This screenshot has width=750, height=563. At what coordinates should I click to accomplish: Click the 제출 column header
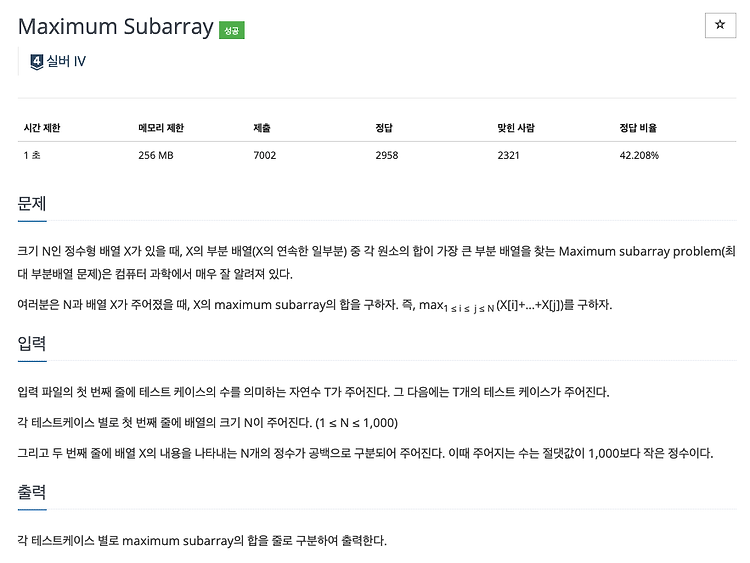262,128
